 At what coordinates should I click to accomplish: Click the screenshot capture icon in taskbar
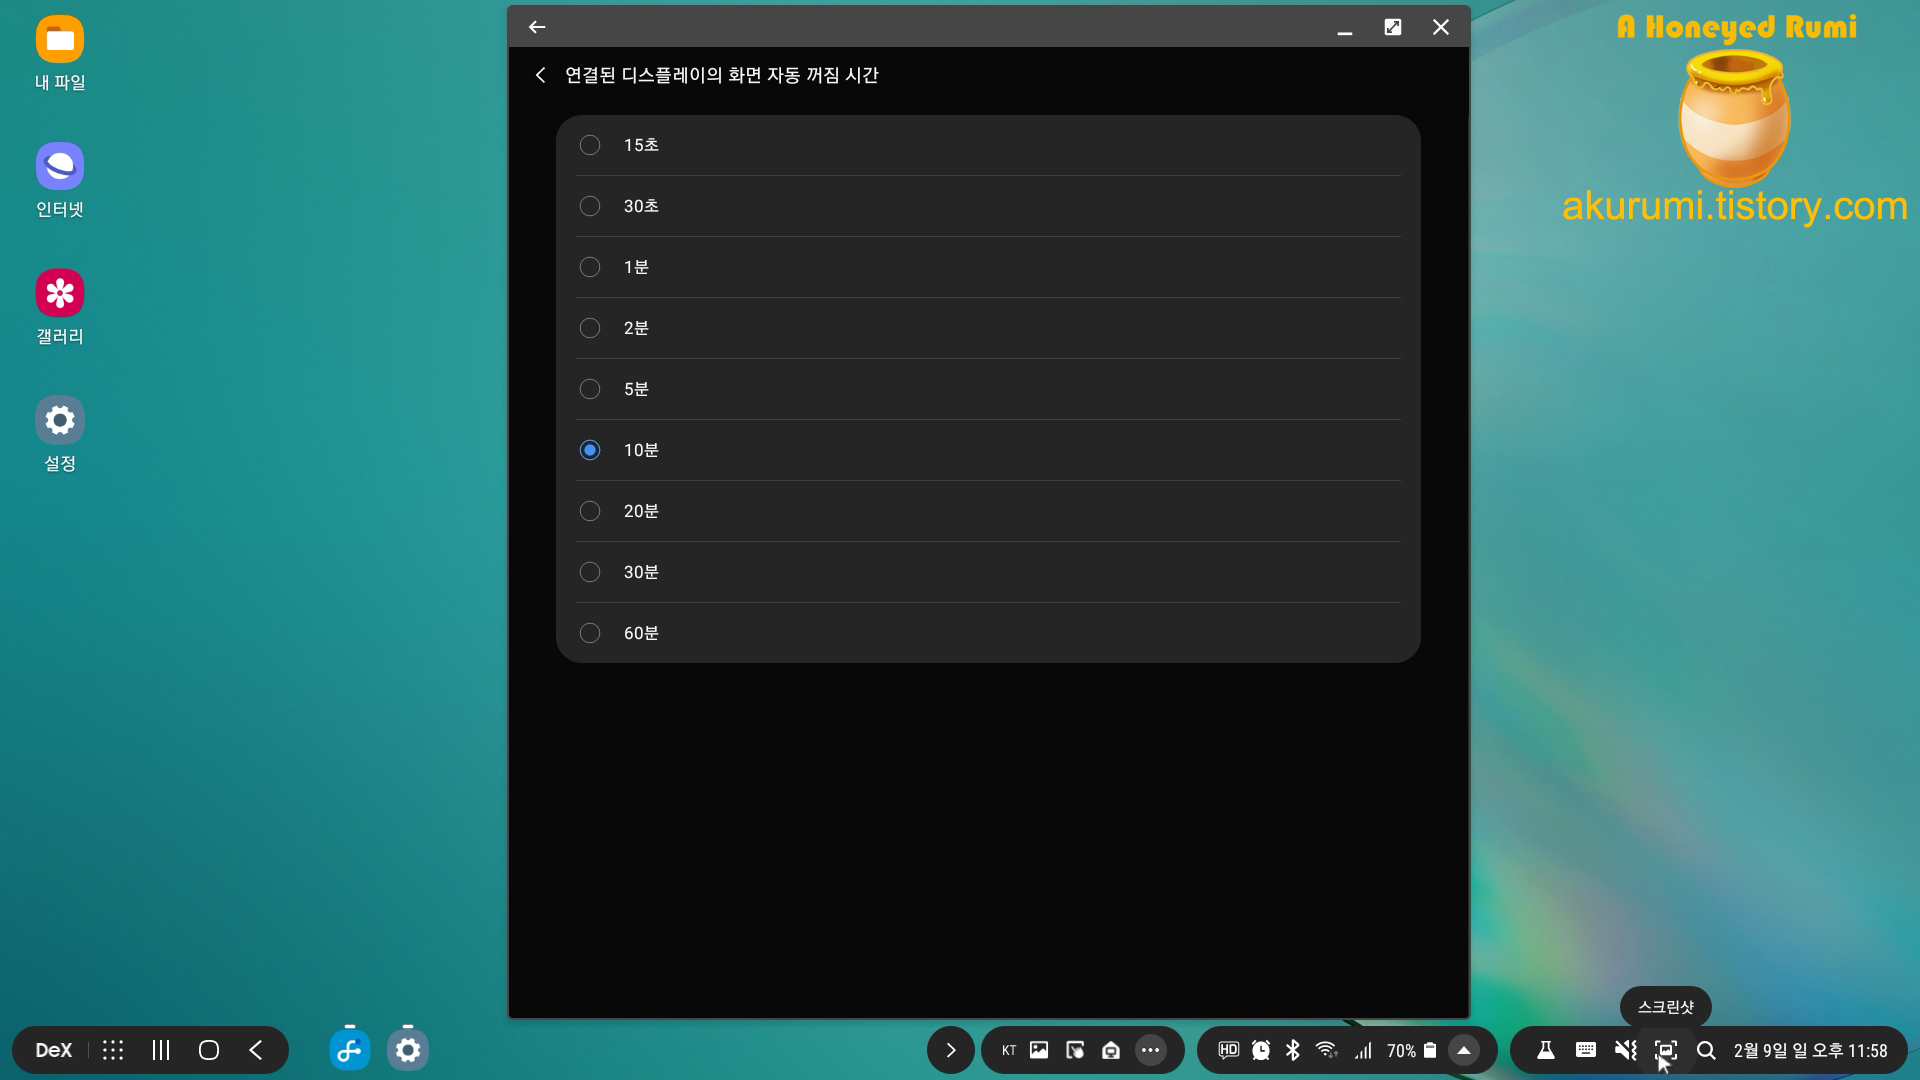[x=1665, y=1050]
